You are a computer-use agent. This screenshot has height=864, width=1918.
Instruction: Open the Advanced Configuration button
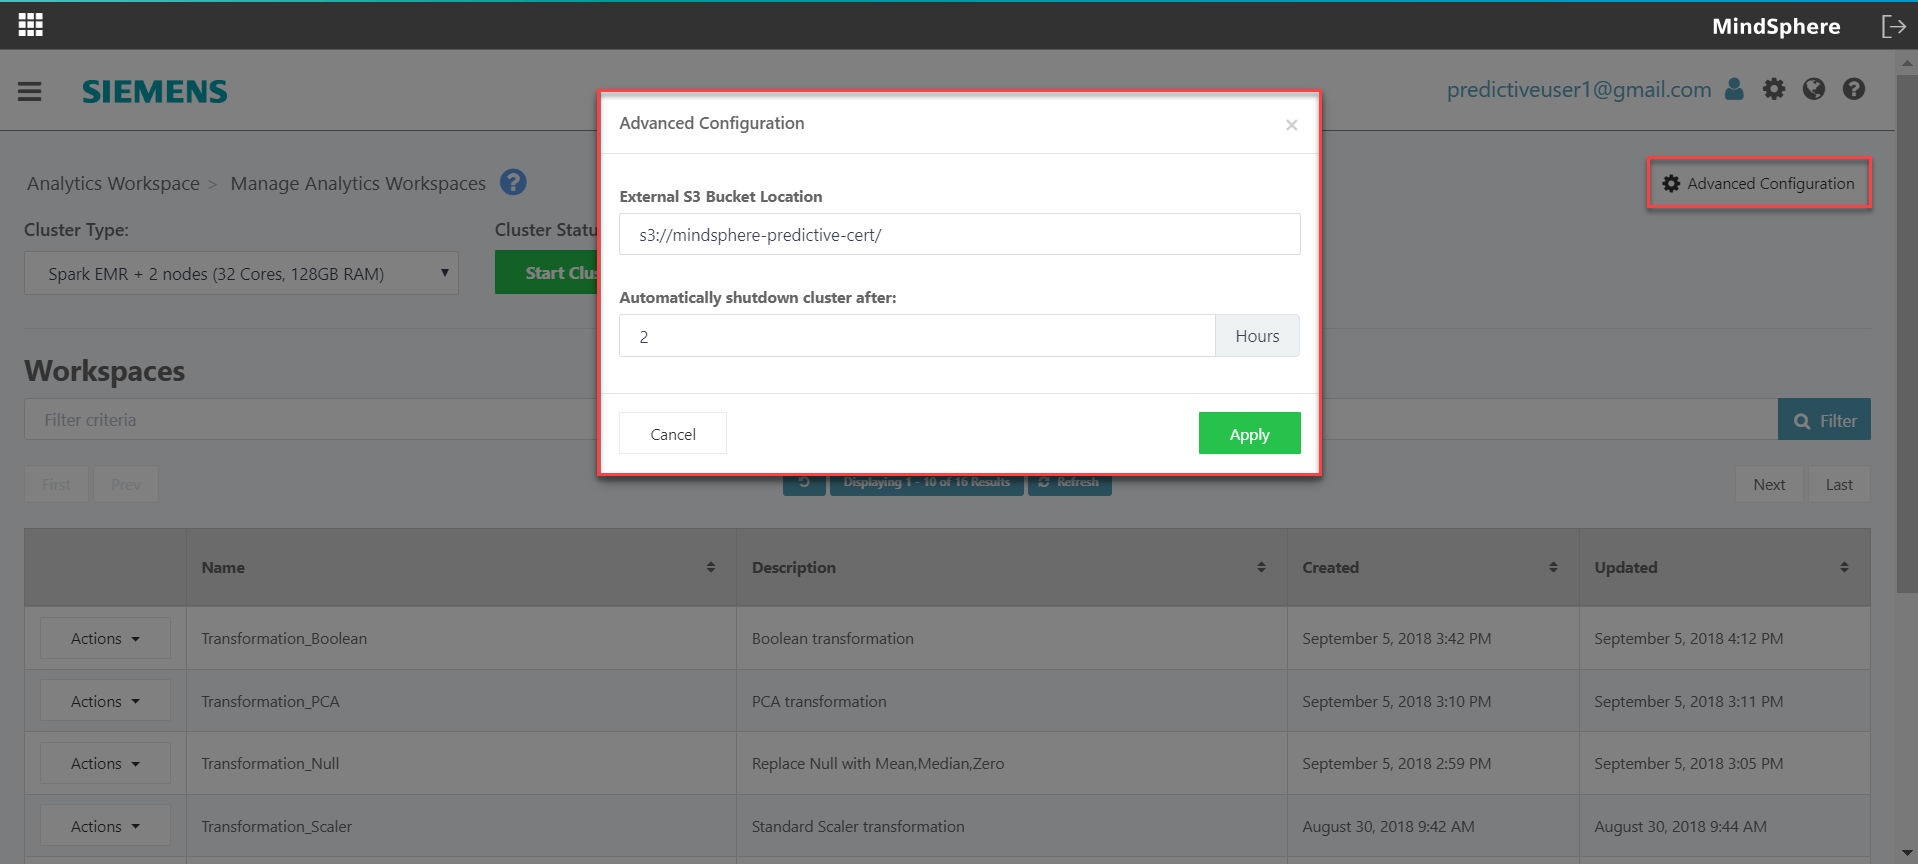tap(1759, 183)
